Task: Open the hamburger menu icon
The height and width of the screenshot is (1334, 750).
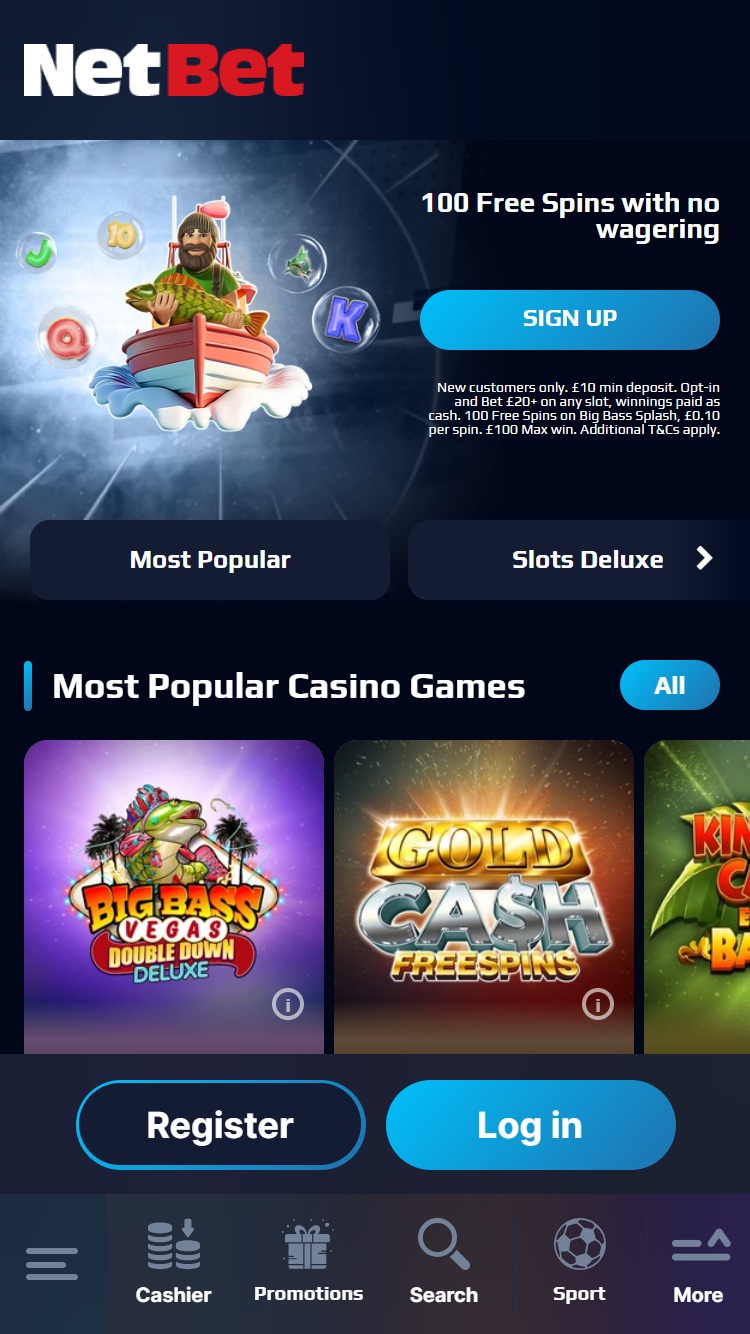Action: coord(52,1263)
